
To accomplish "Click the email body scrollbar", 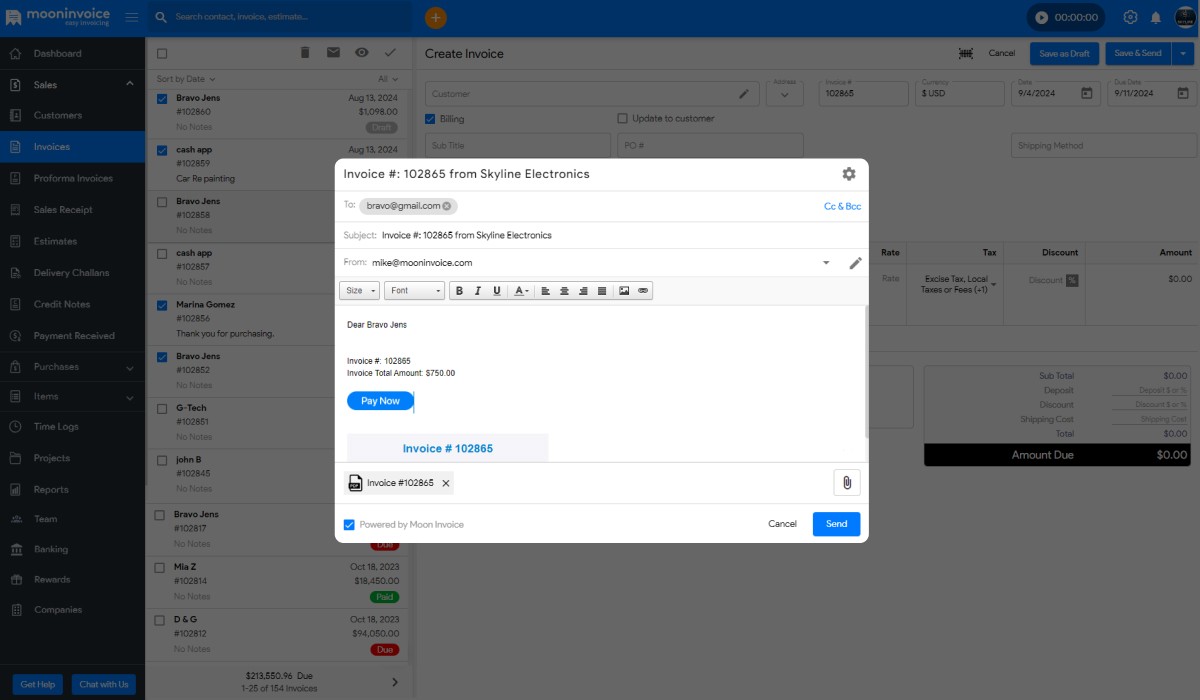I will [866, 370].
